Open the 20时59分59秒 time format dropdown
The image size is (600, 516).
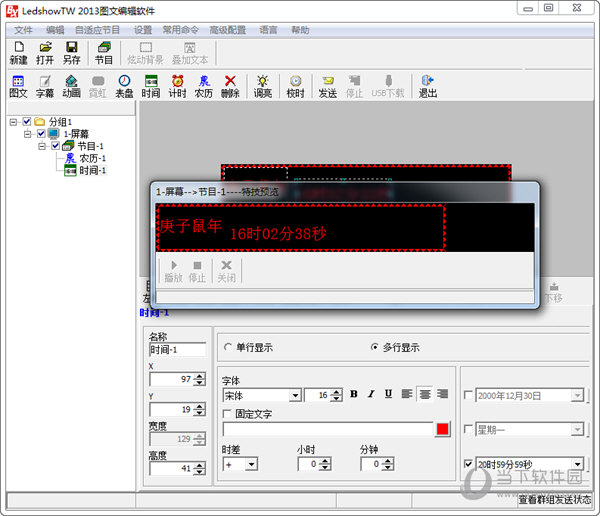577,464
